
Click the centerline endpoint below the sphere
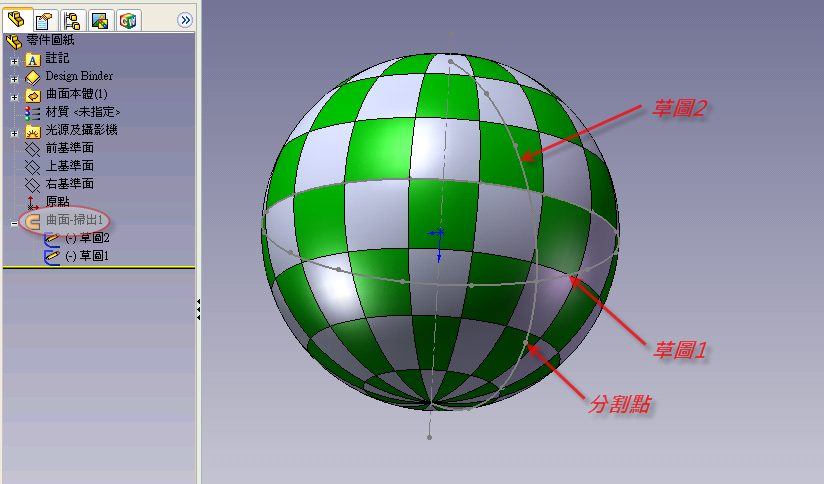click(x=429, y=437)
